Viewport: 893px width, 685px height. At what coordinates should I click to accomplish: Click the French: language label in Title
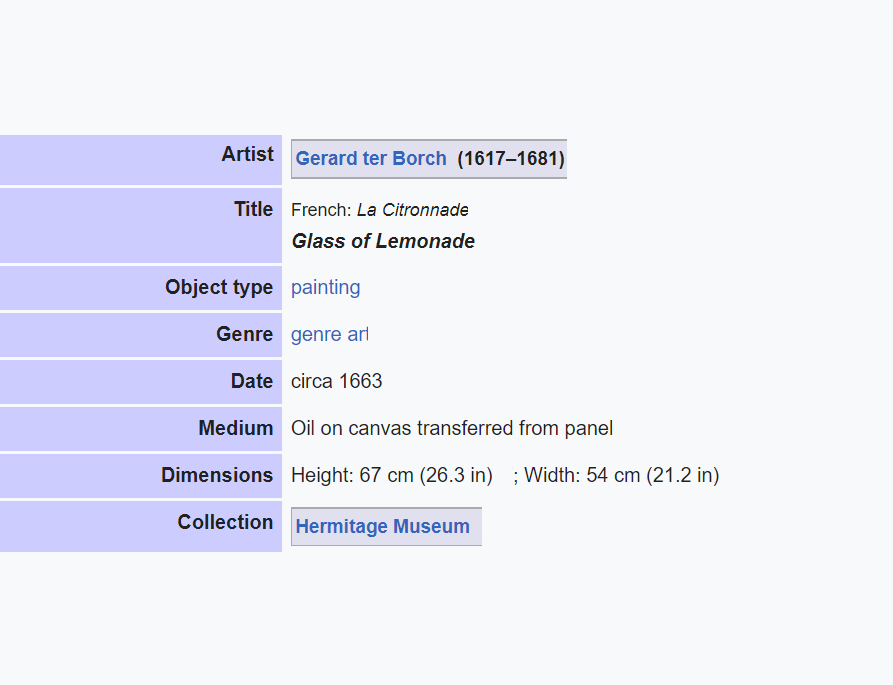[321, 210]
